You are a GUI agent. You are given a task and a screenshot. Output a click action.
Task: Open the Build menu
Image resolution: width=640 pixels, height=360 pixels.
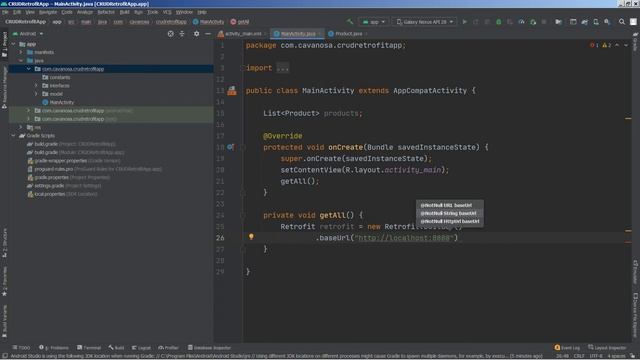pos(124,12)
